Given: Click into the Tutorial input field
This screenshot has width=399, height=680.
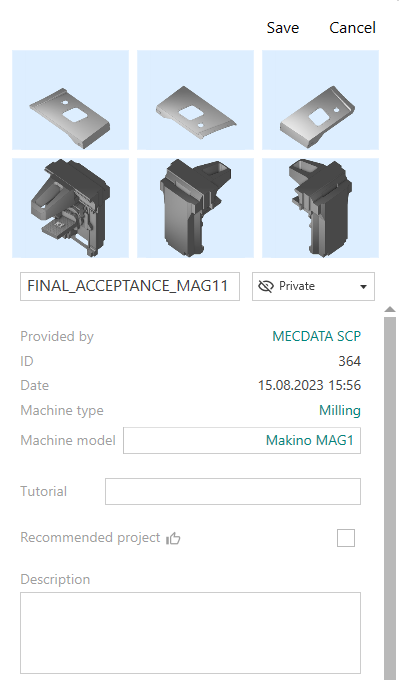Looking at the screenshot, I should (232, 491).
